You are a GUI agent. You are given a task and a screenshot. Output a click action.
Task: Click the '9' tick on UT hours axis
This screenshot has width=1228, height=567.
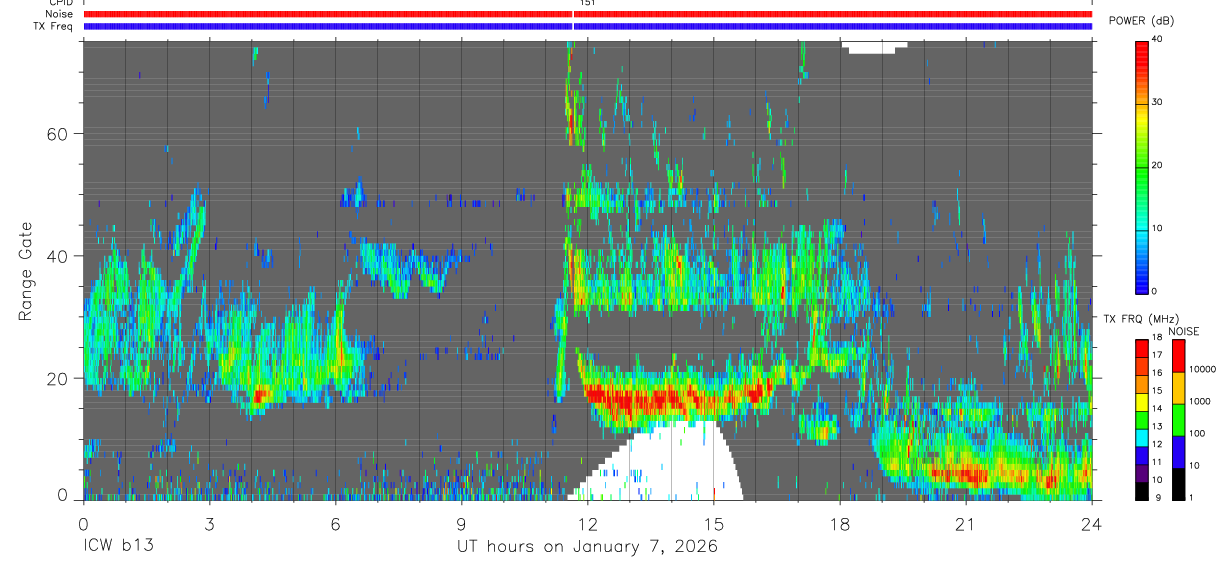pos(462,524)
